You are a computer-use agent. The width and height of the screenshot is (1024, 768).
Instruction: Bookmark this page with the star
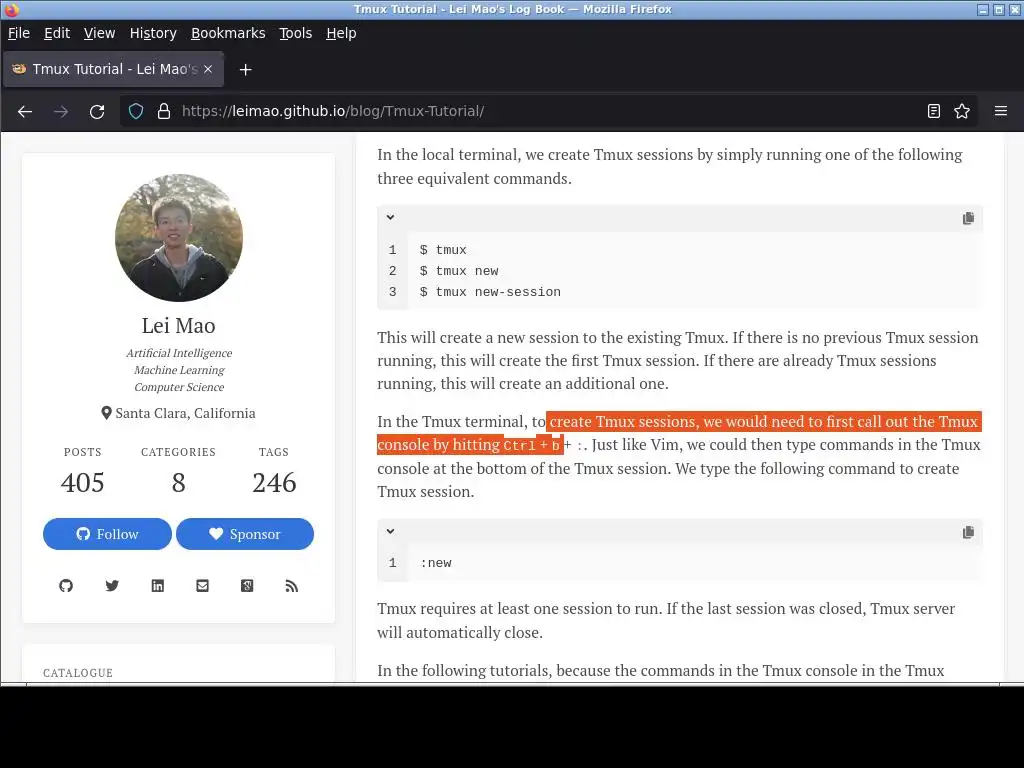962,111
